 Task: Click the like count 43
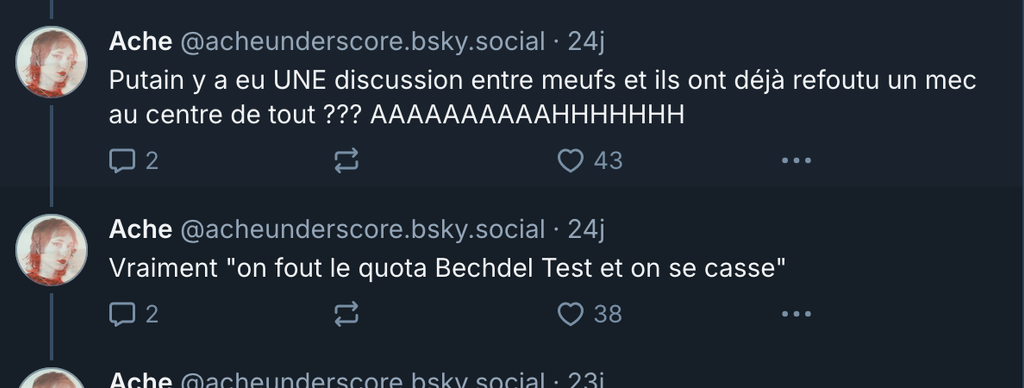[608, 161]
